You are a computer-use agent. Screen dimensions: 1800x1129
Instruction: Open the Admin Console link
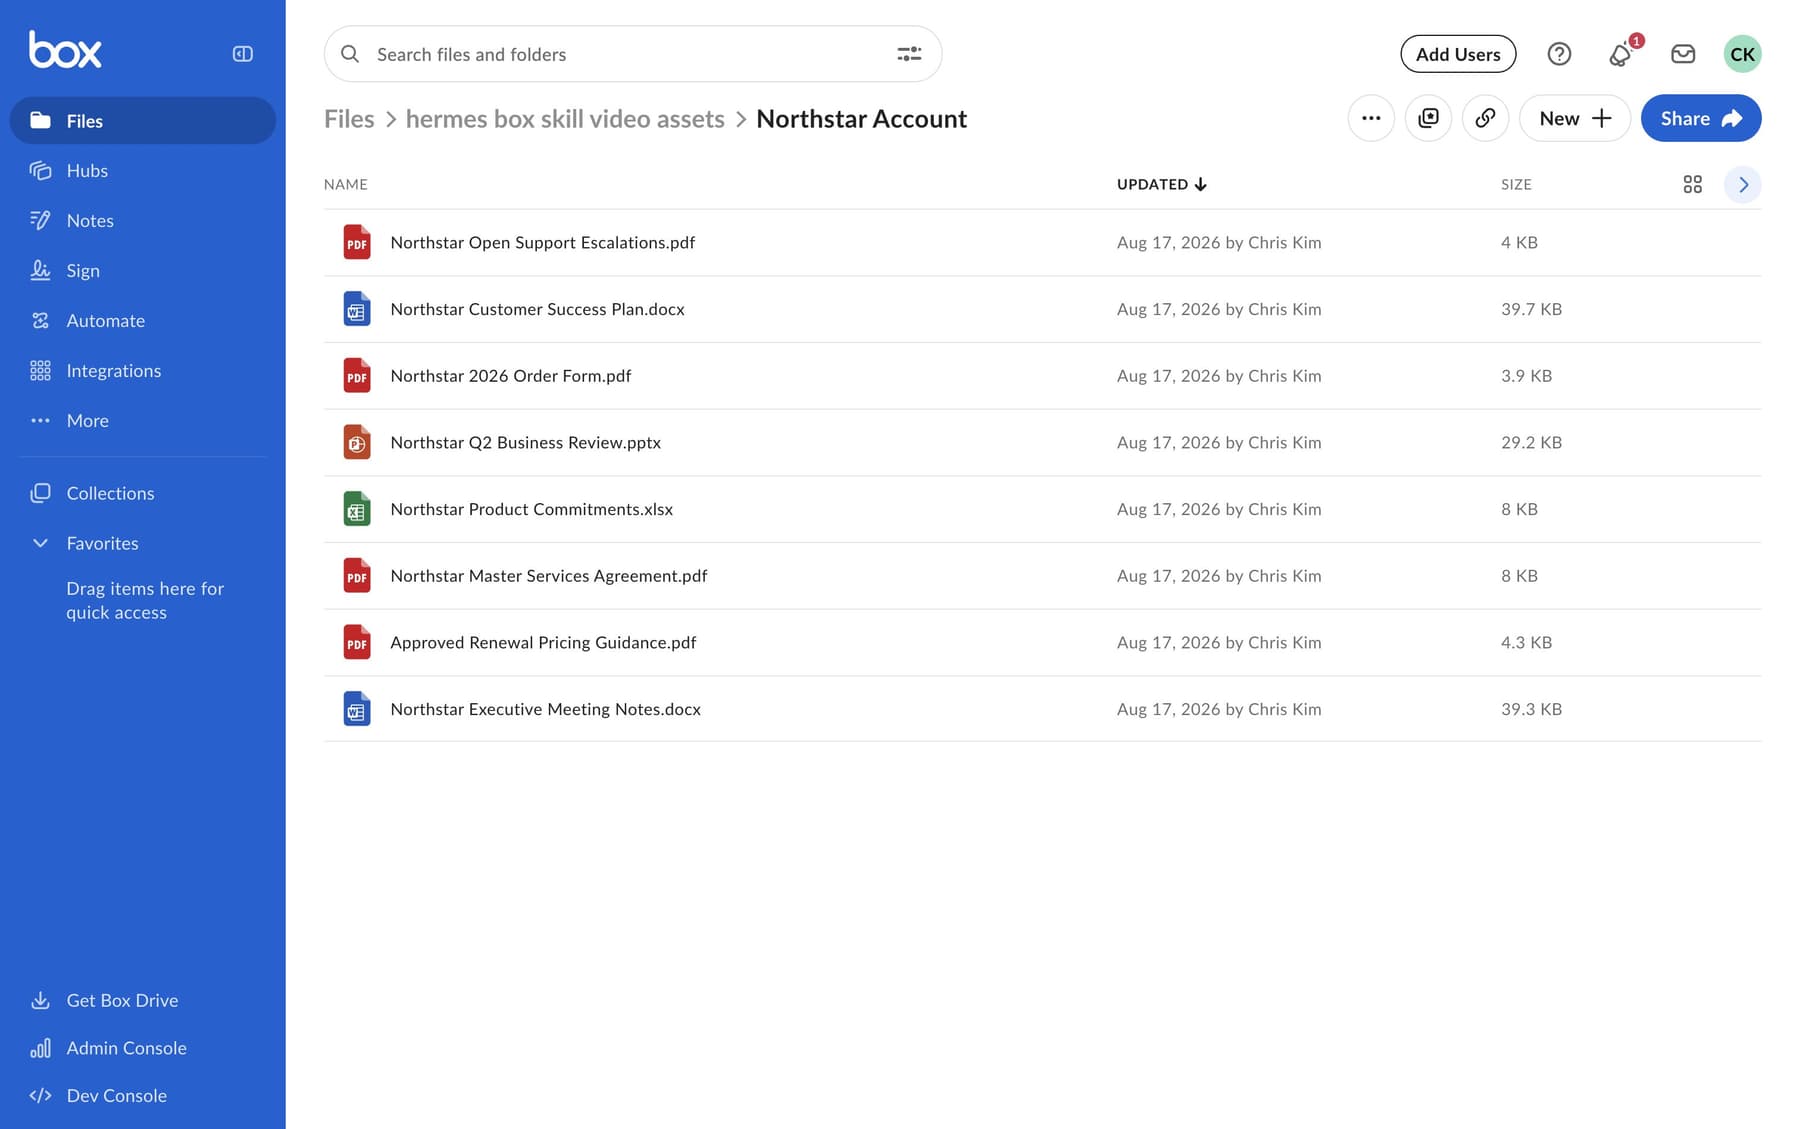[142, 1048]
